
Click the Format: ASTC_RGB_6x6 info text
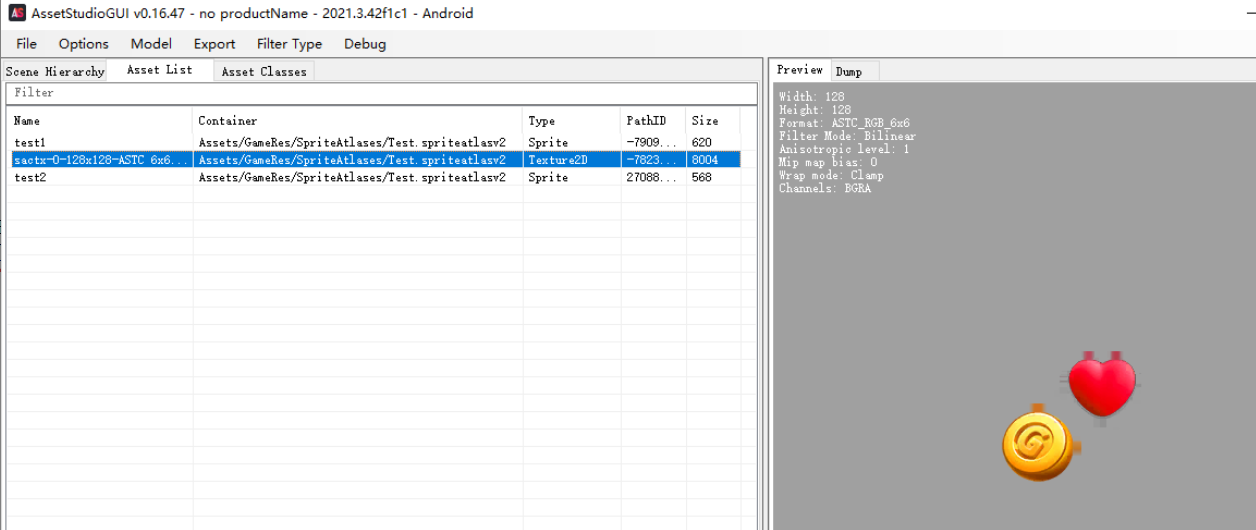844,123
